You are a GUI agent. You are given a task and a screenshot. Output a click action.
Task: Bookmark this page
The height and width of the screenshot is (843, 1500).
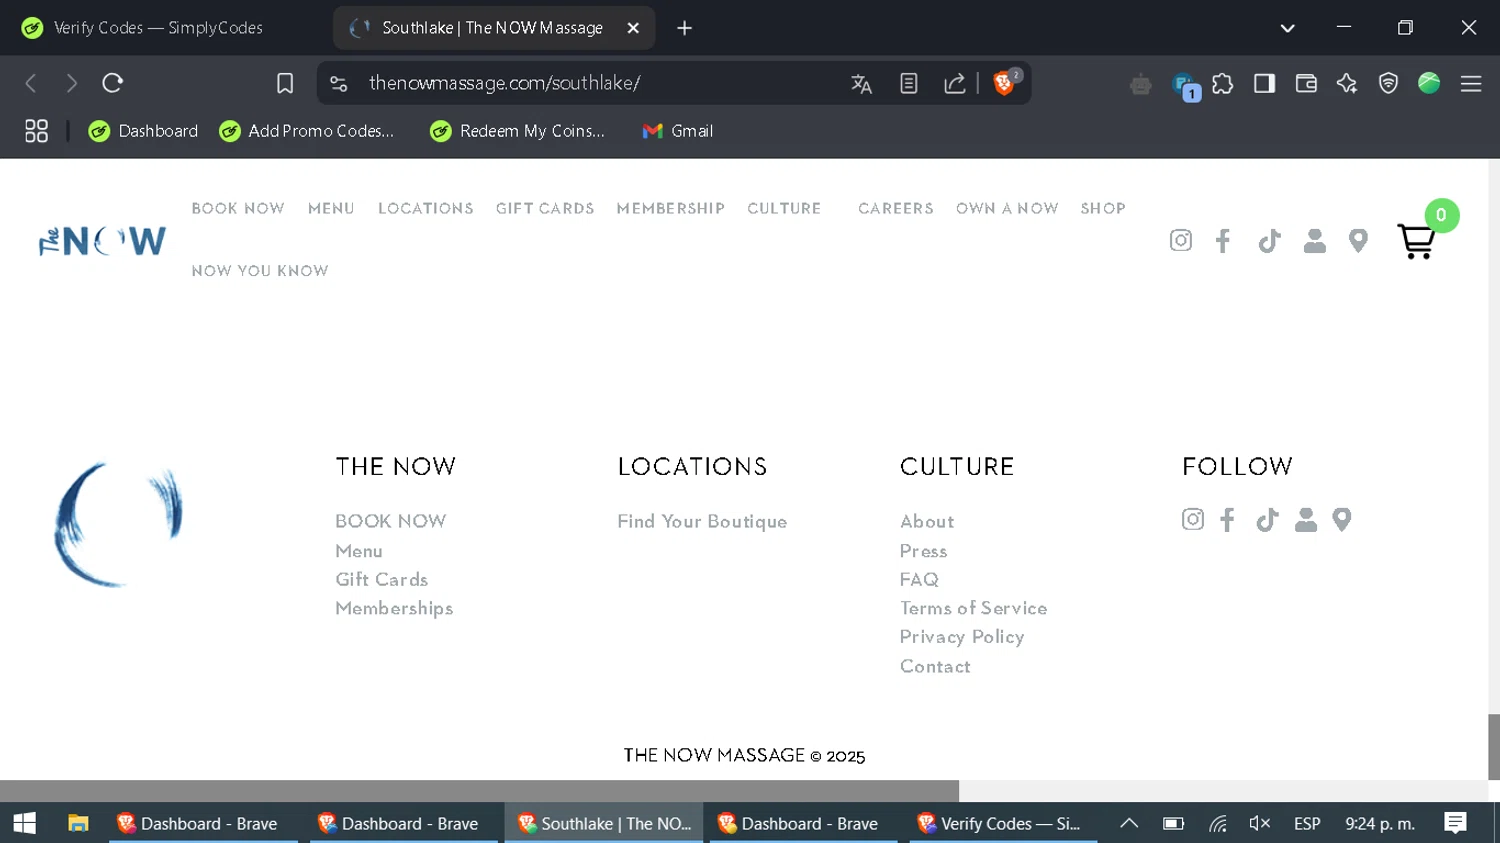click(x=285, y=83)
